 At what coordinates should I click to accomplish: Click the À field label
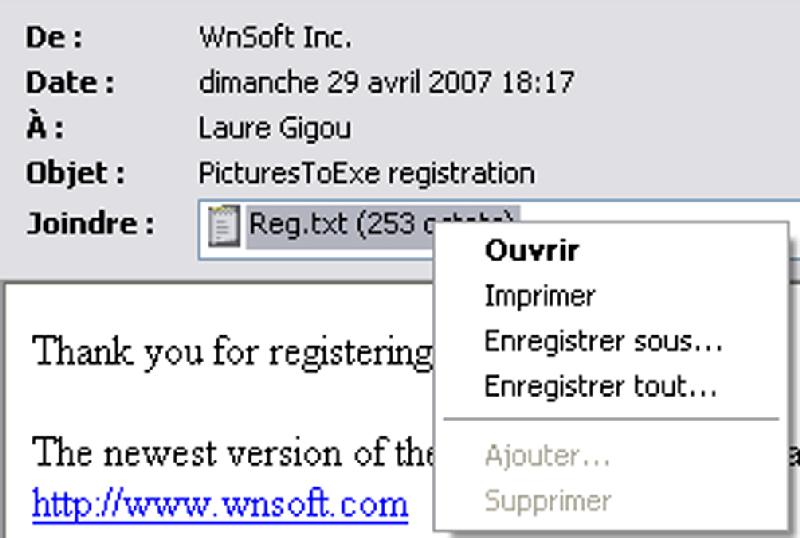[x=45, y=127]
